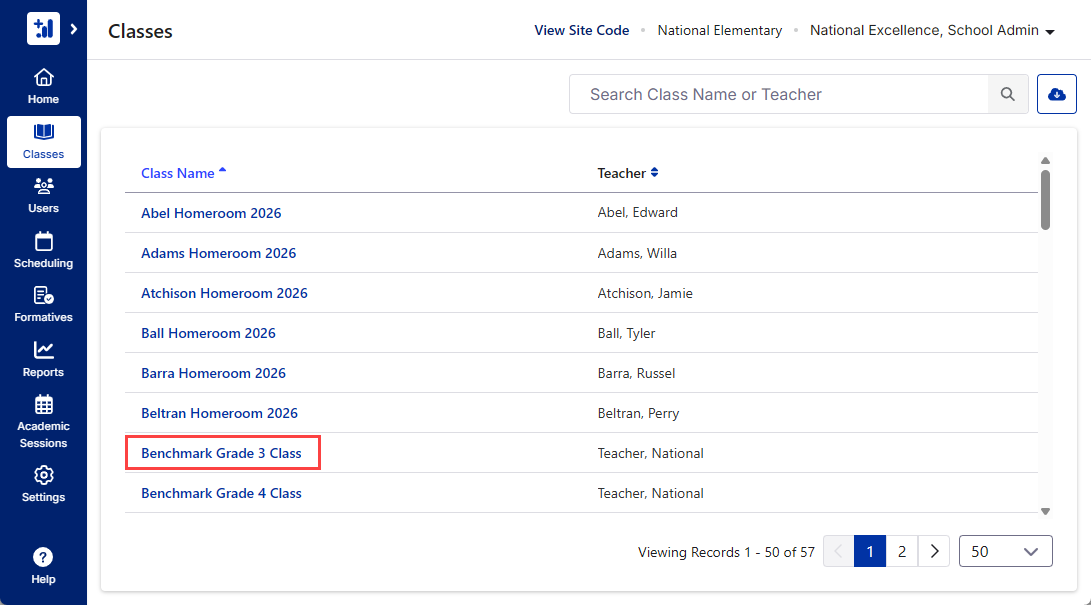Open Academic Sessions in sidebar

43,422
